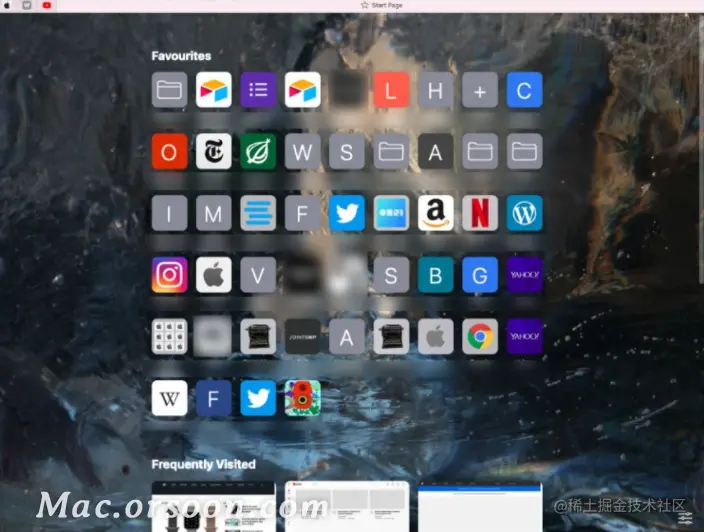Open the Wikipedia favourite
This screenshot has width=704, height=532.
[x=169, y=398]
